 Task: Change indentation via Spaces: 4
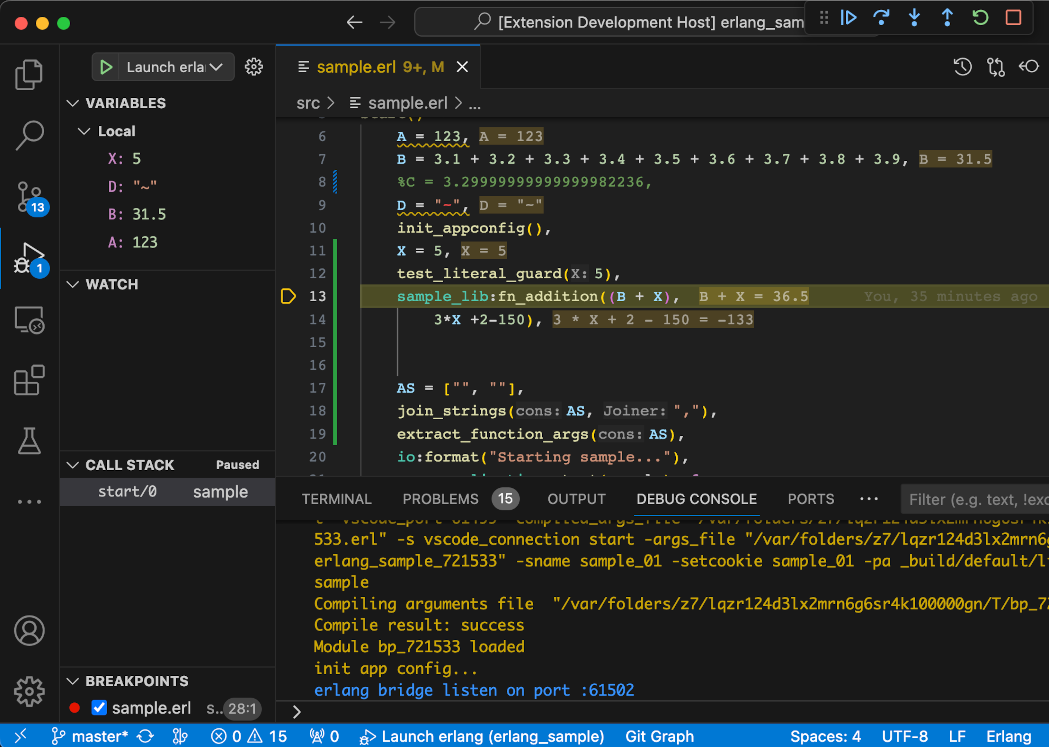point(826,736)
